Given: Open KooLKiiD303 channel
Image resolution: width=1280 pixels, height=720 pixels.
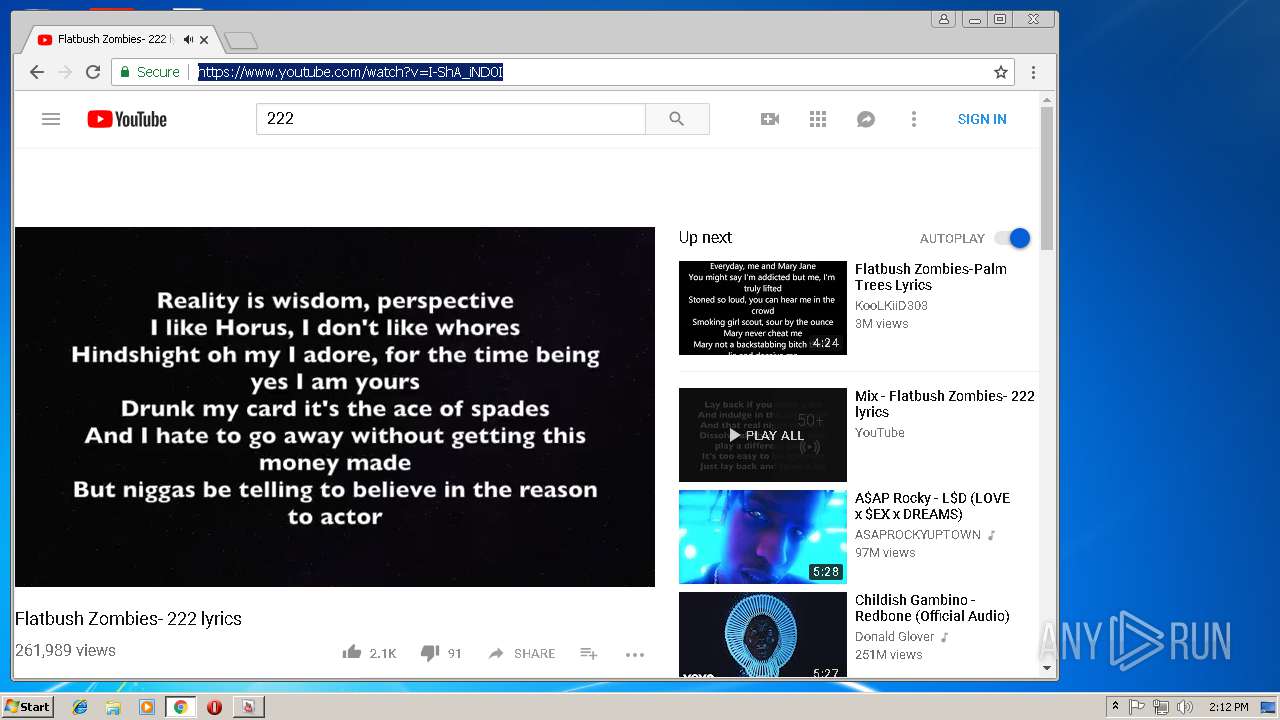Looking at the screenshot, I should [891, 306].
